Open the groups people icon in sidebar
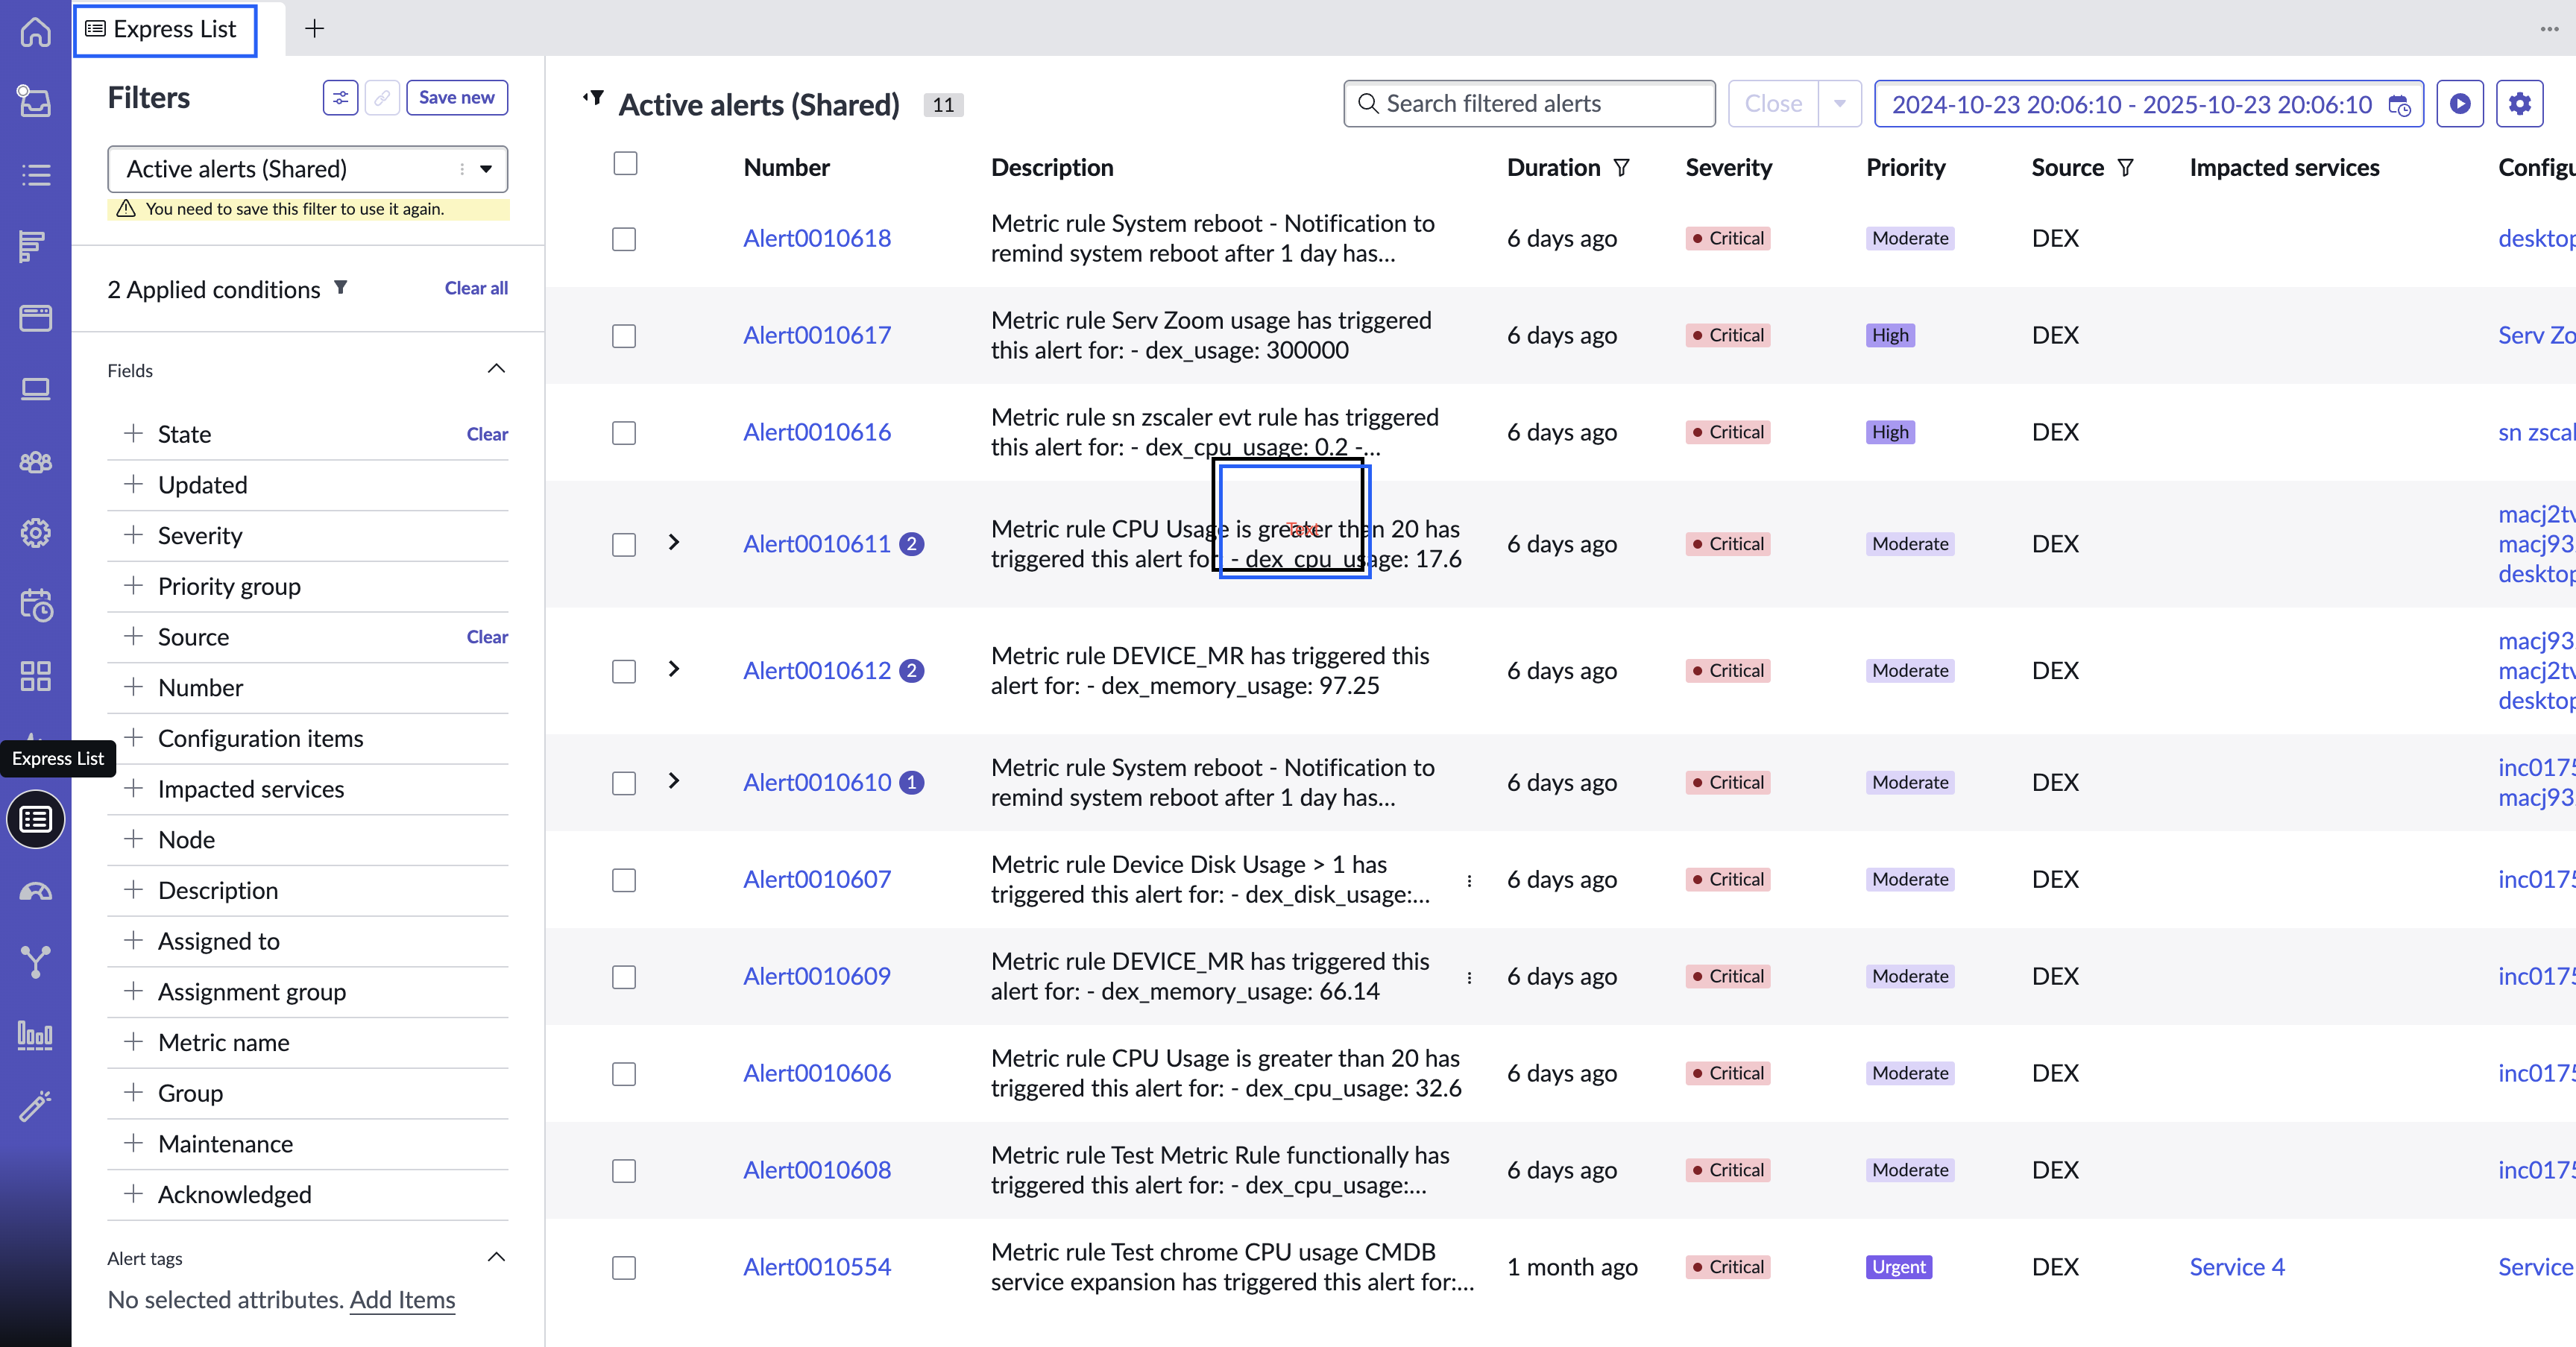The width and height of the screenshot is (2576, 1347). tap(35, 462)
